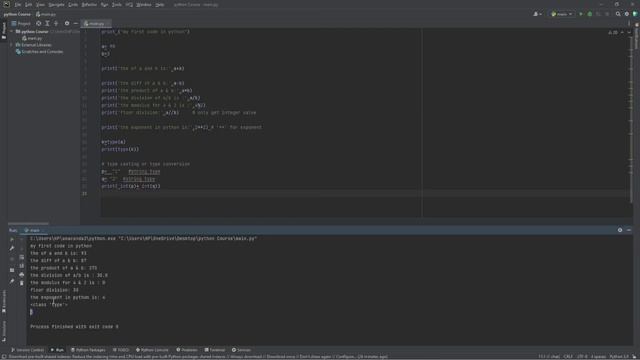Open Services tool window tab
This screenshot has height=360, width=640.
click(x=241, y=350)
